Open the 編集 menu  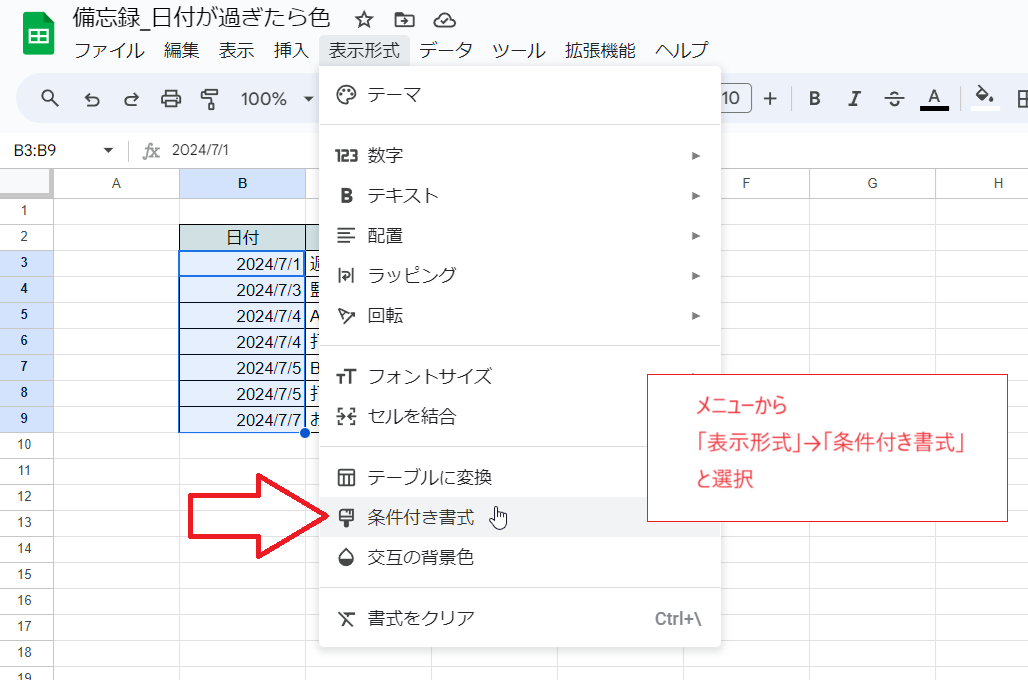tap(182, 50)
